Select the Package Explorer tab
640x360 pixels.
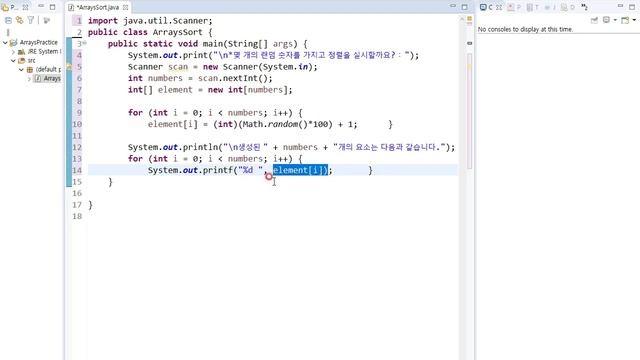[x=10, y=7]
